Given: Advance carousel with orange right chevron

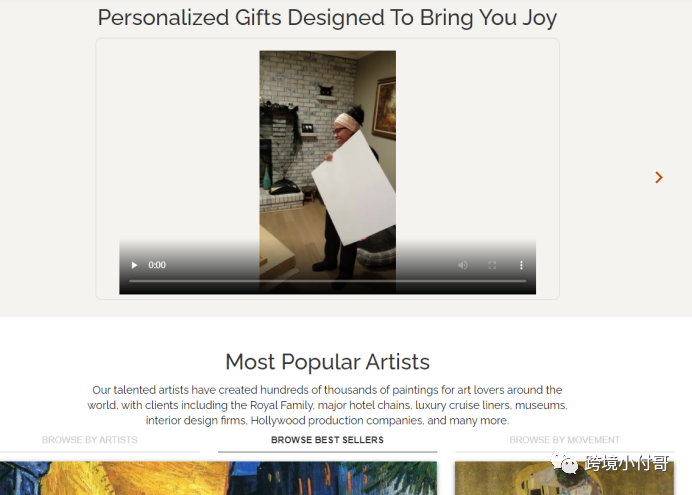Looking at the screenshot, I should click(659, 177).
